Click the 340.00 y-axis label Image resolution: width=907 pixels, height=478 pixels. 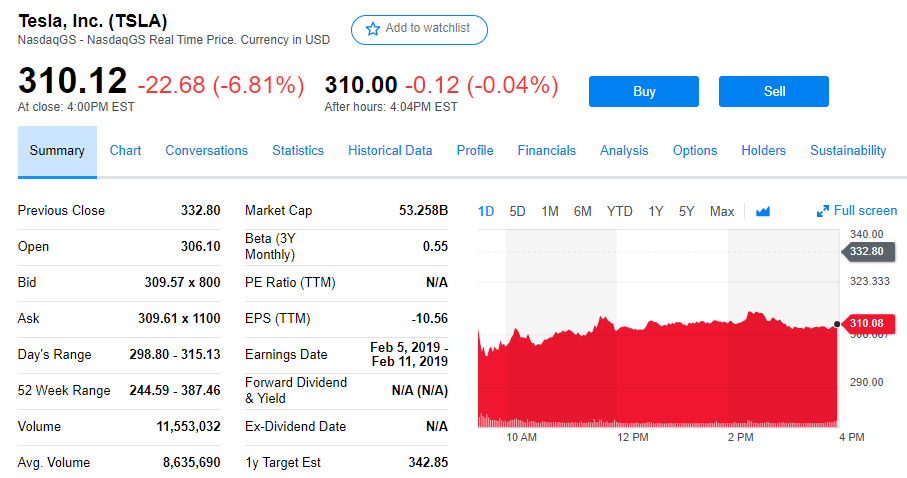click(867, 234)
